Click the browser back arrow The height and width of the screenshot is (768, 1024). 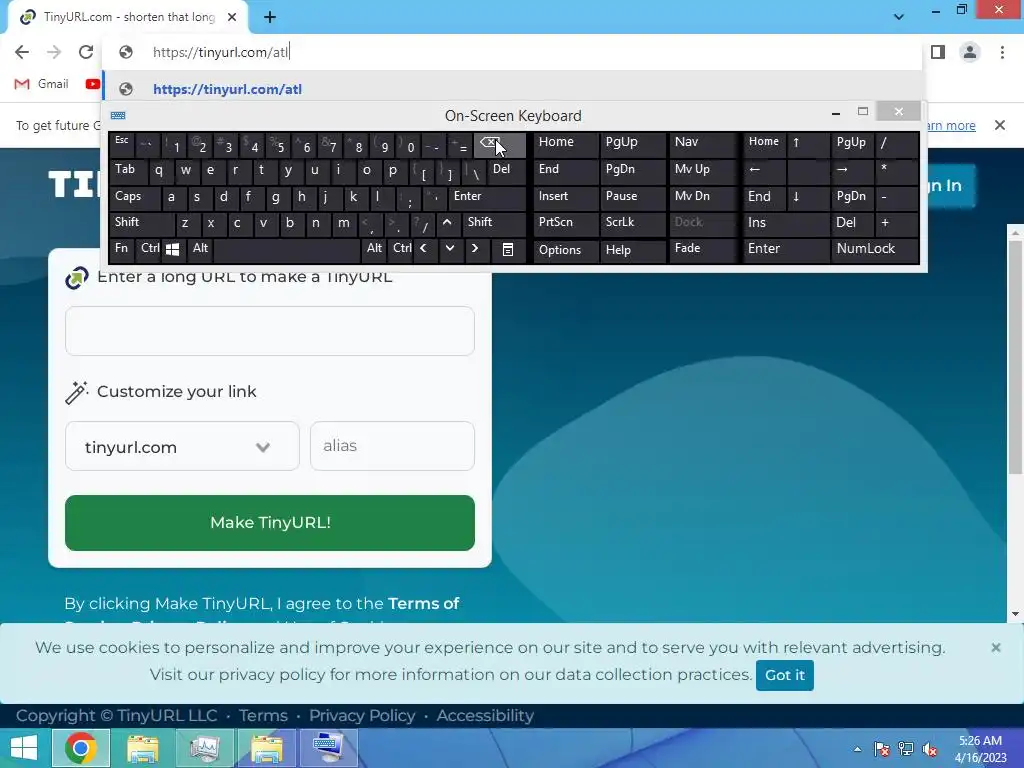[22, 52]
